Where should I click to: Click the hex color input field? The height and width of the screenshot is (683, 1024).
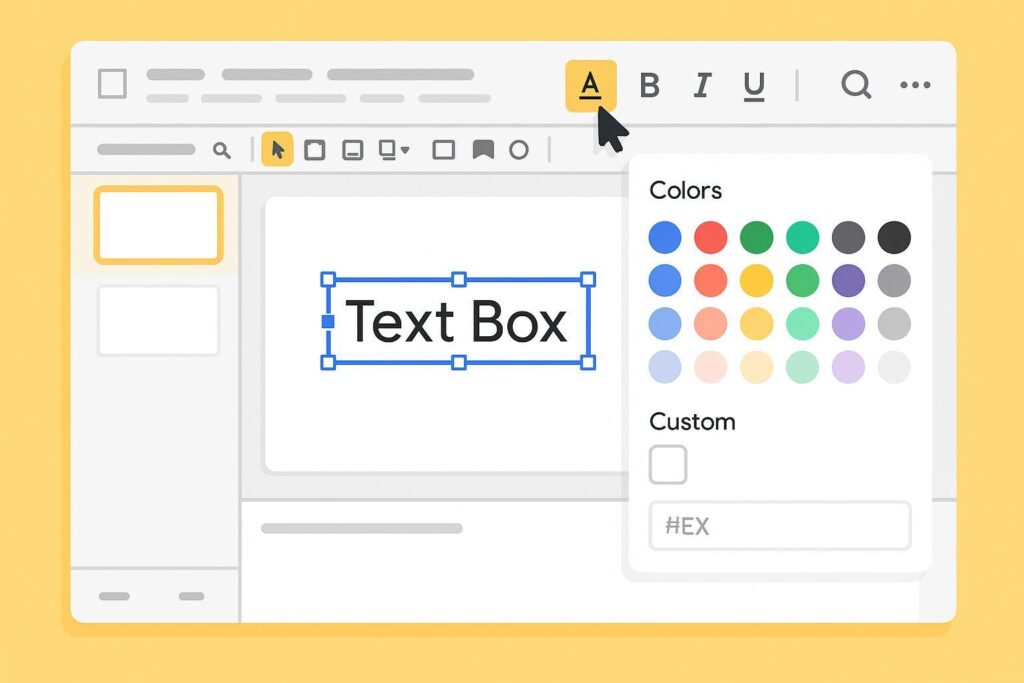point(780,526)
